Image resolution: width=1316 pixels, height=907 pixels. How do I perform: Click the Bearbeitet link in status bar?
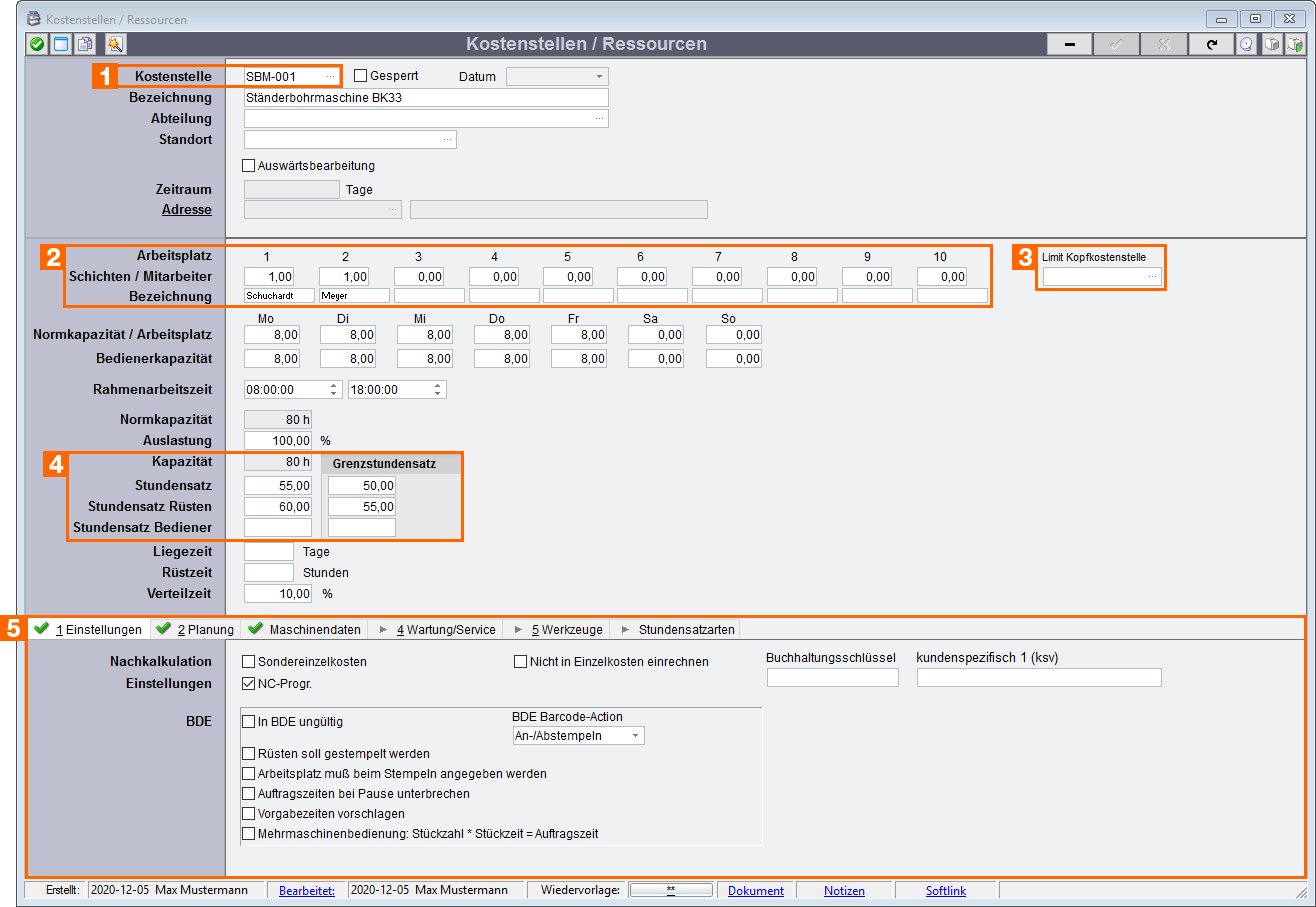307,890
